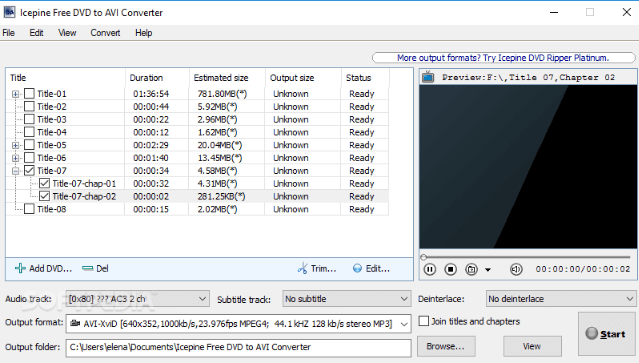Click the Del label

pyautogui.click(x=102, y=268)
